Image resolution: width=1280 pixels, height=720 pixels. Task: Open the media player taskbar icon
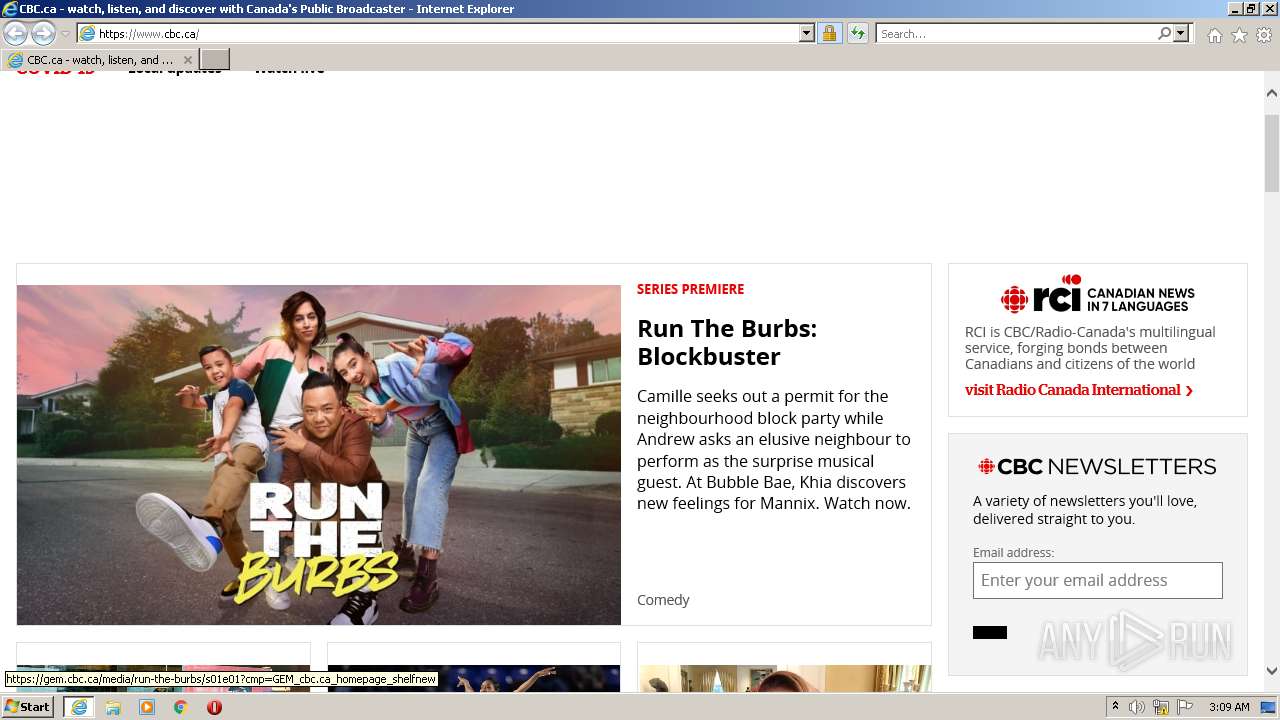pos(147,707)
